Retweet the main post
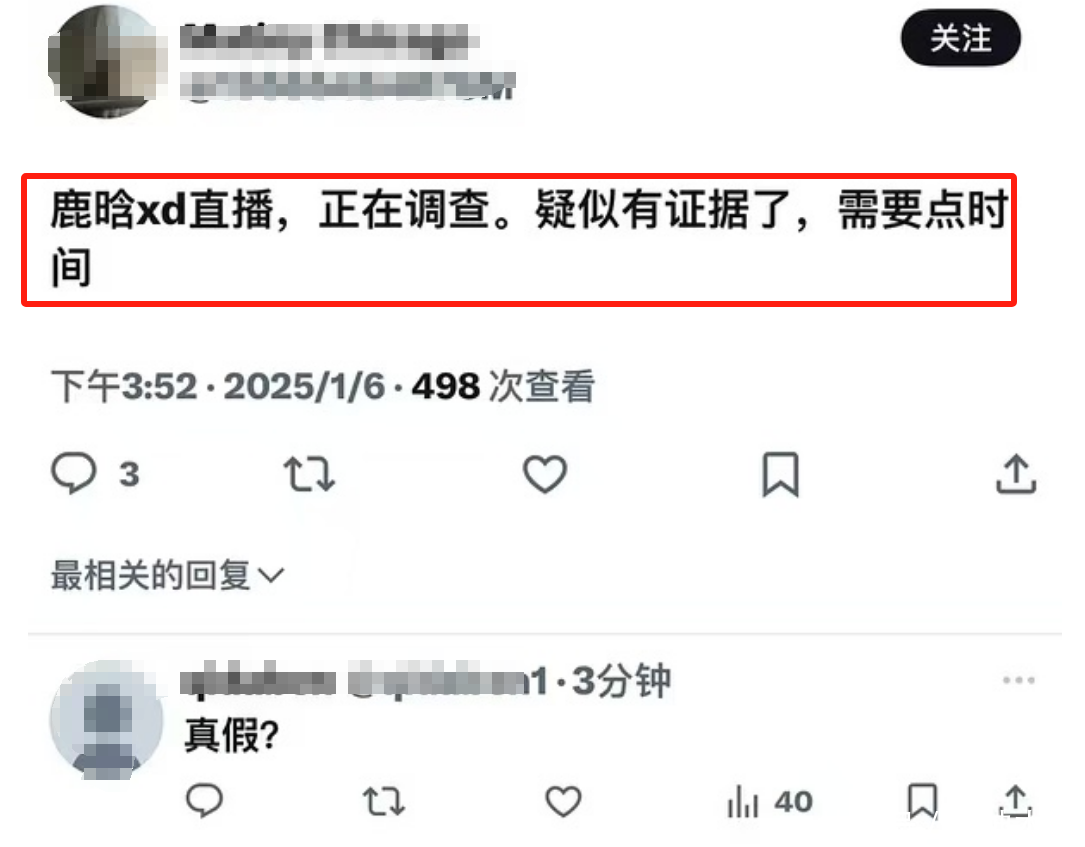1085x847 pixels. (309, 474)
